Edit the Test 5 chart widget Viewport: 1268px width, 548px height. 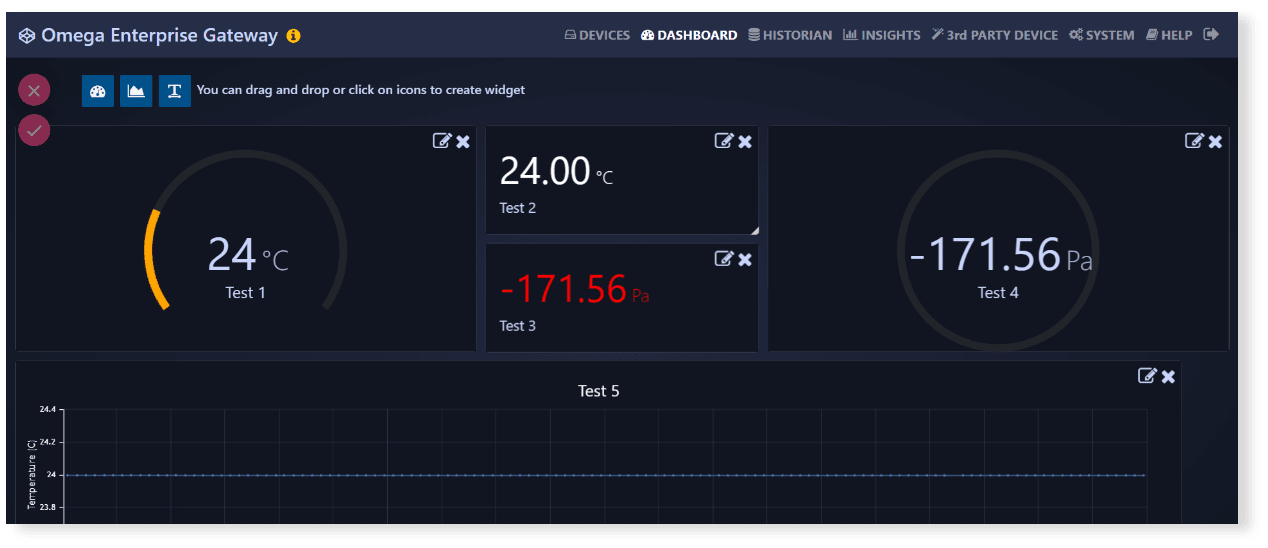tap(1147, 375)
